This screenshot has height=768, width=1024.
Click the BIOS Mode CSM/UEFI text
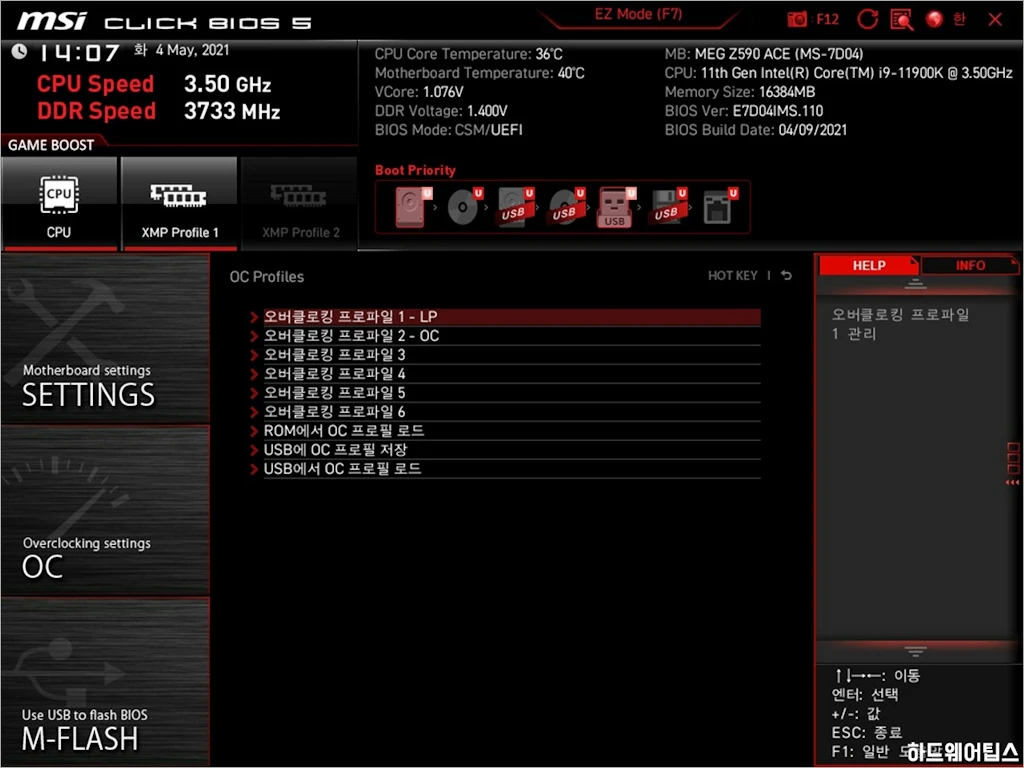tap(449, 129)
